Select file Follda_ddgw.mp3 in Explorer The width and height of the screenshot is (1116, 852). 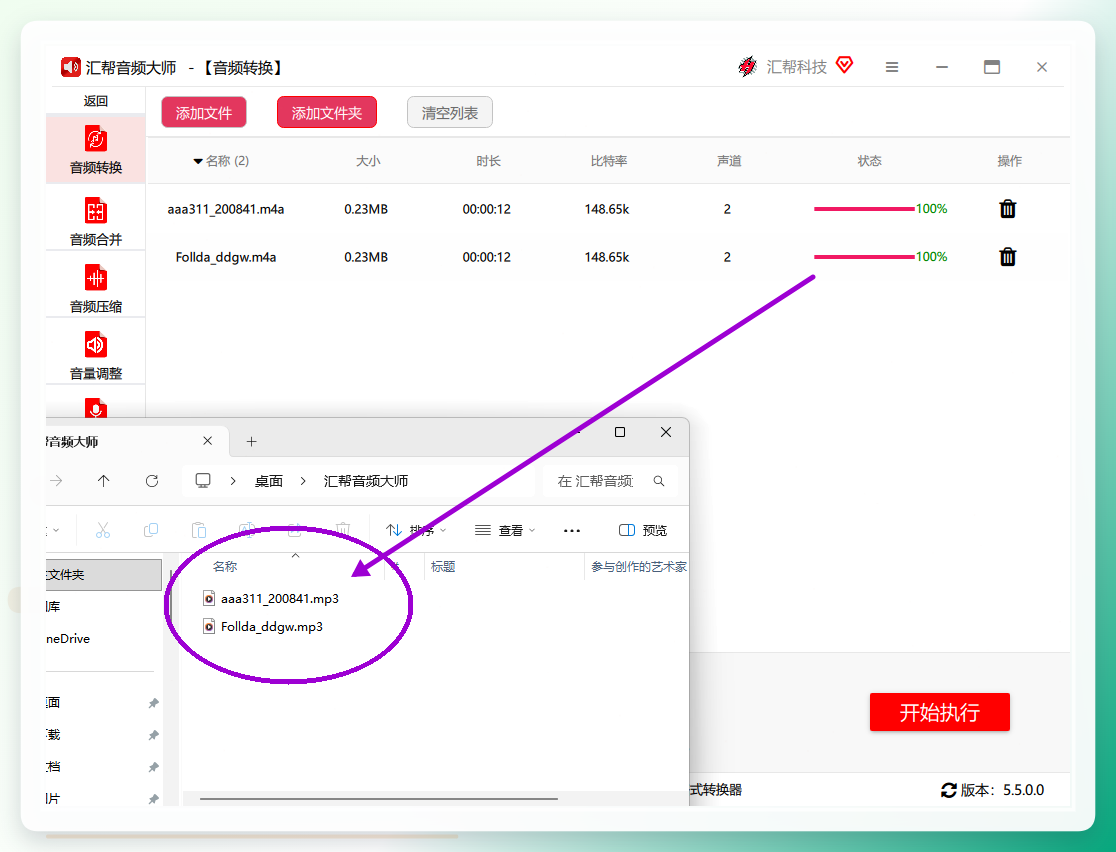tap(263, 626)
